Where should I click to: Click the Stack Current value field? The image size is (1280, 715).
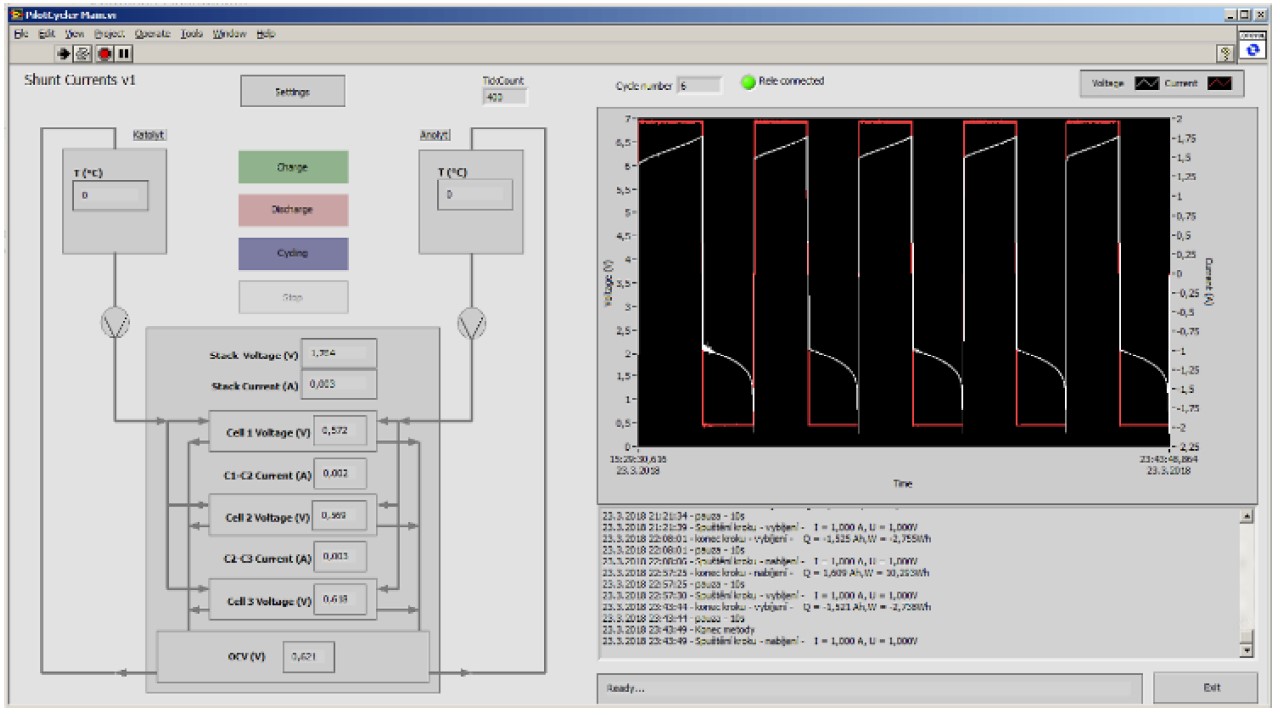340,384
